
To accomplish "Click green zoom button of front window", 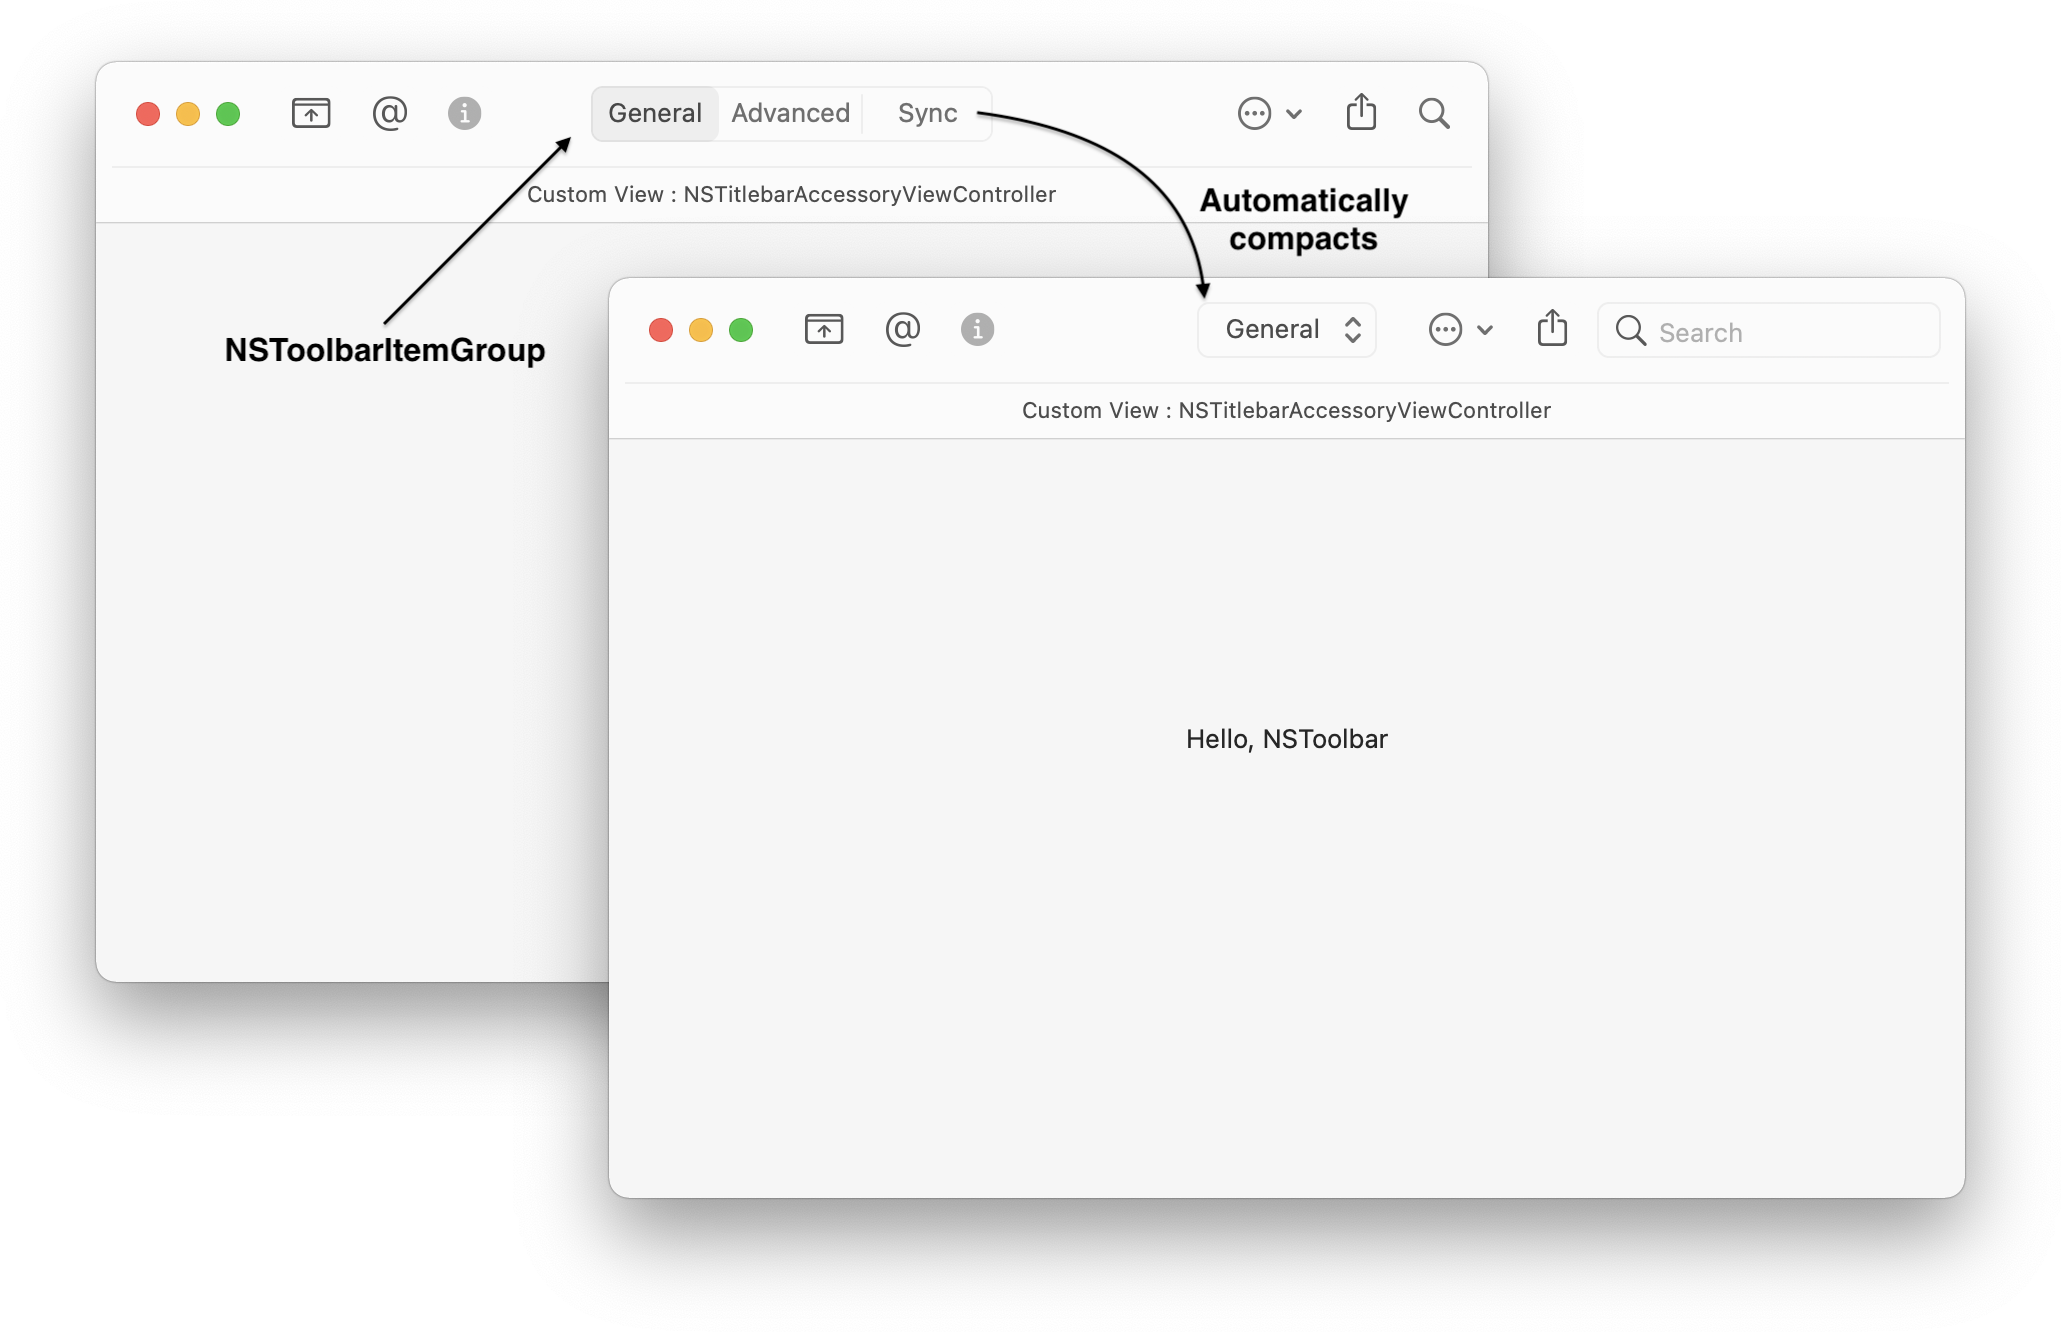I will click(741, 330).
